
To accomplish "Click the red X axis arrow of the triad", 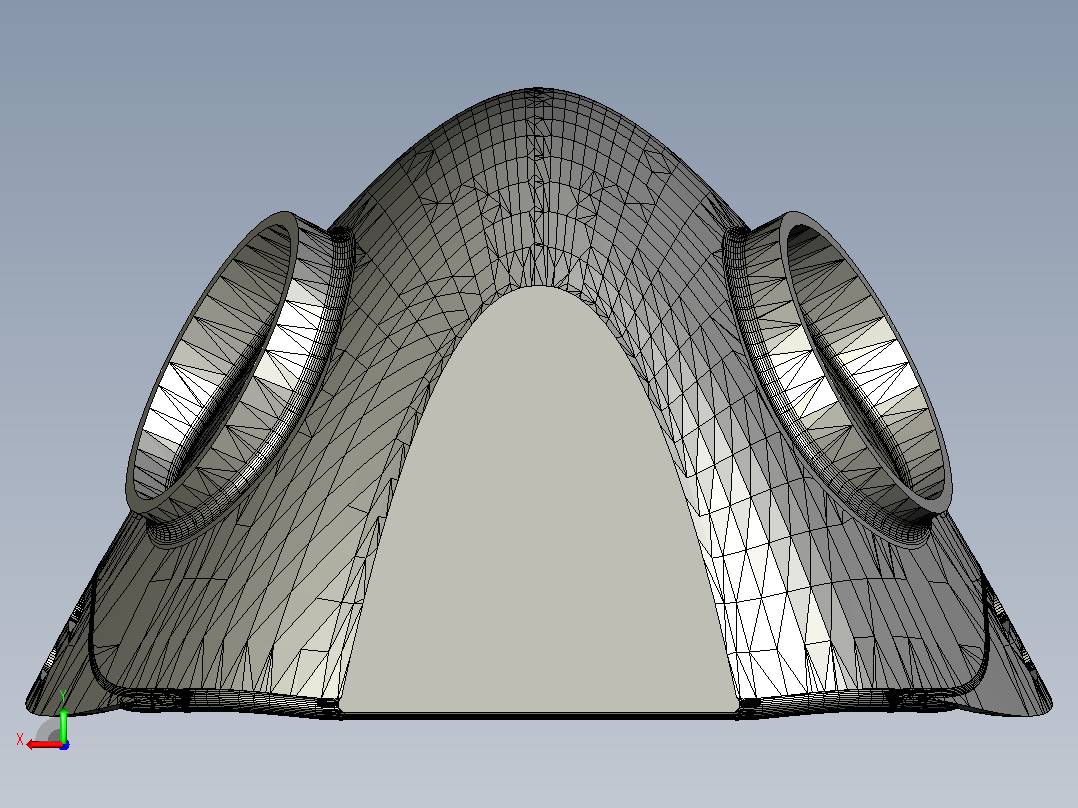I will 45,745.
